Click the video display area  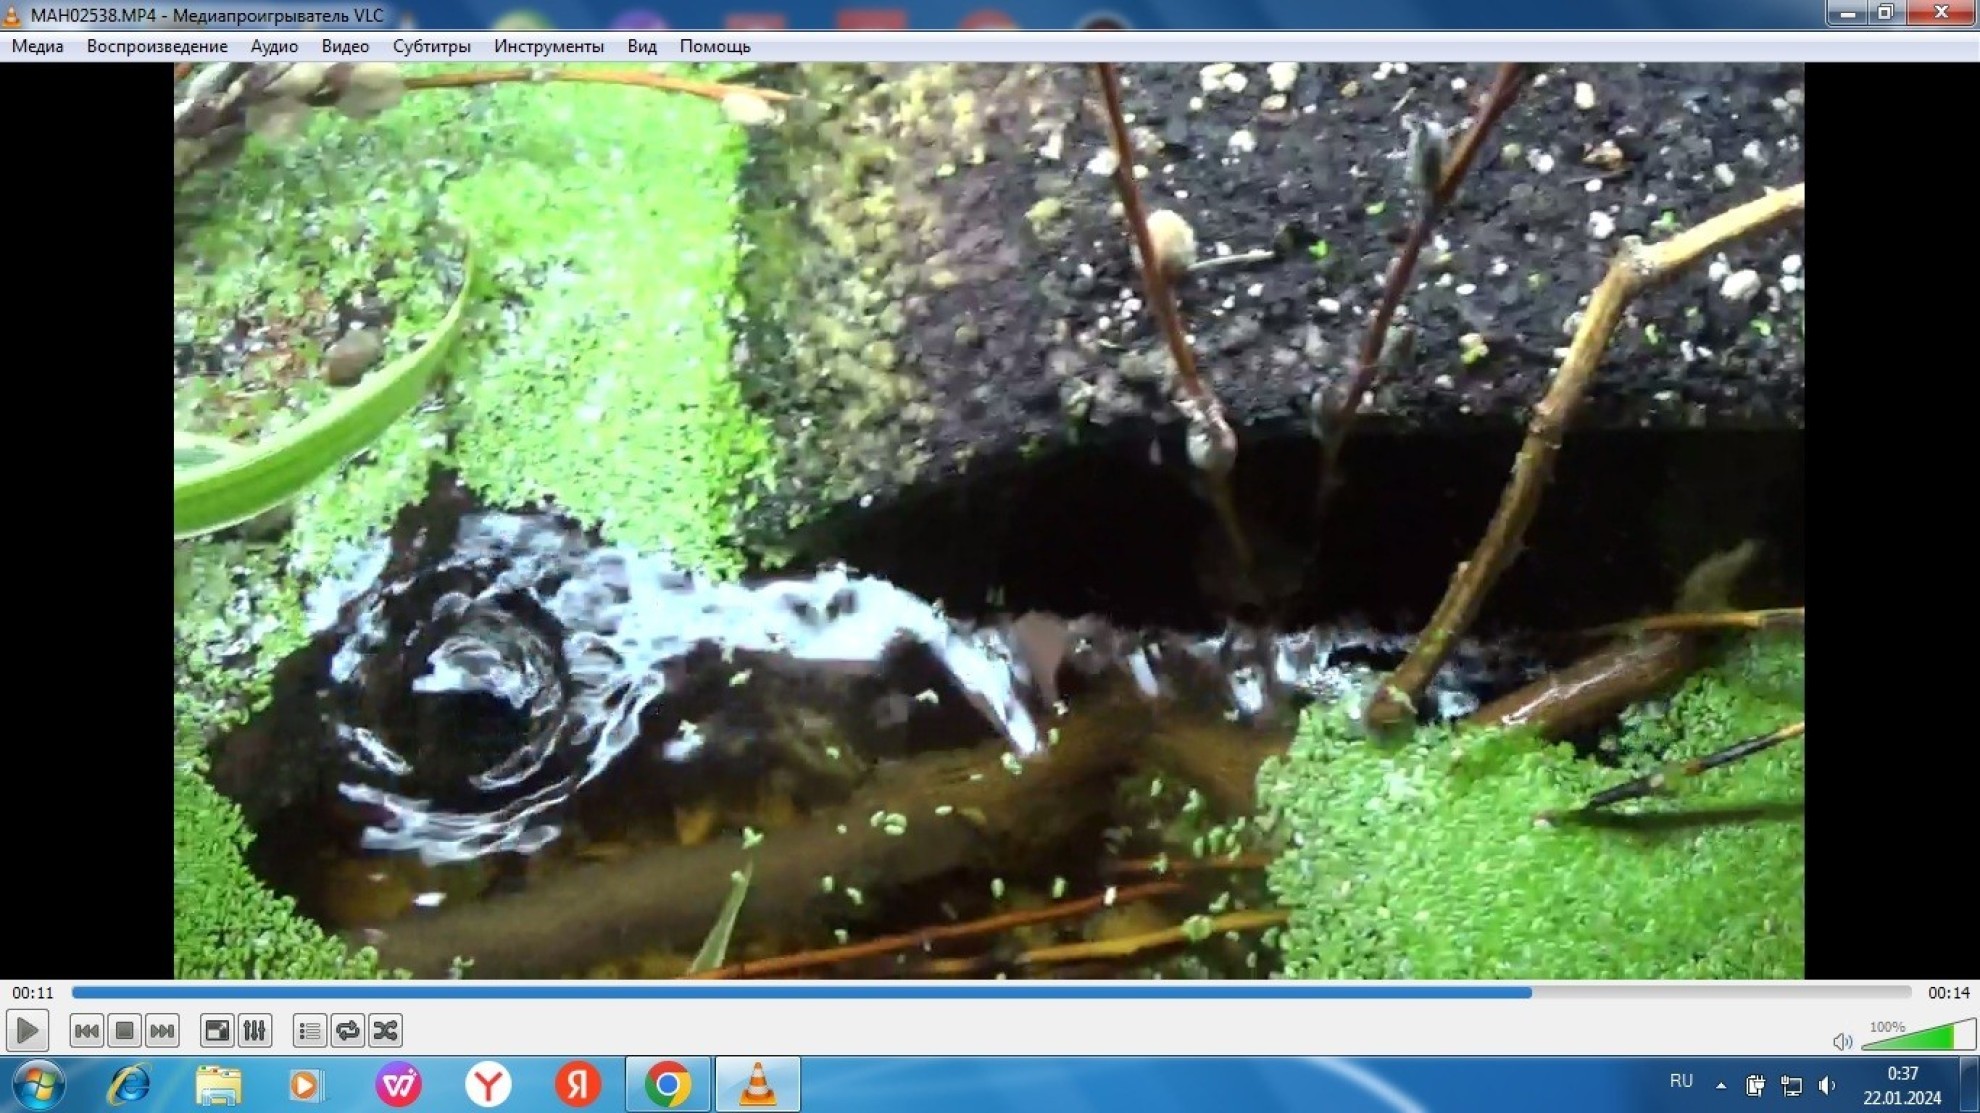click(x=989, y=520)
